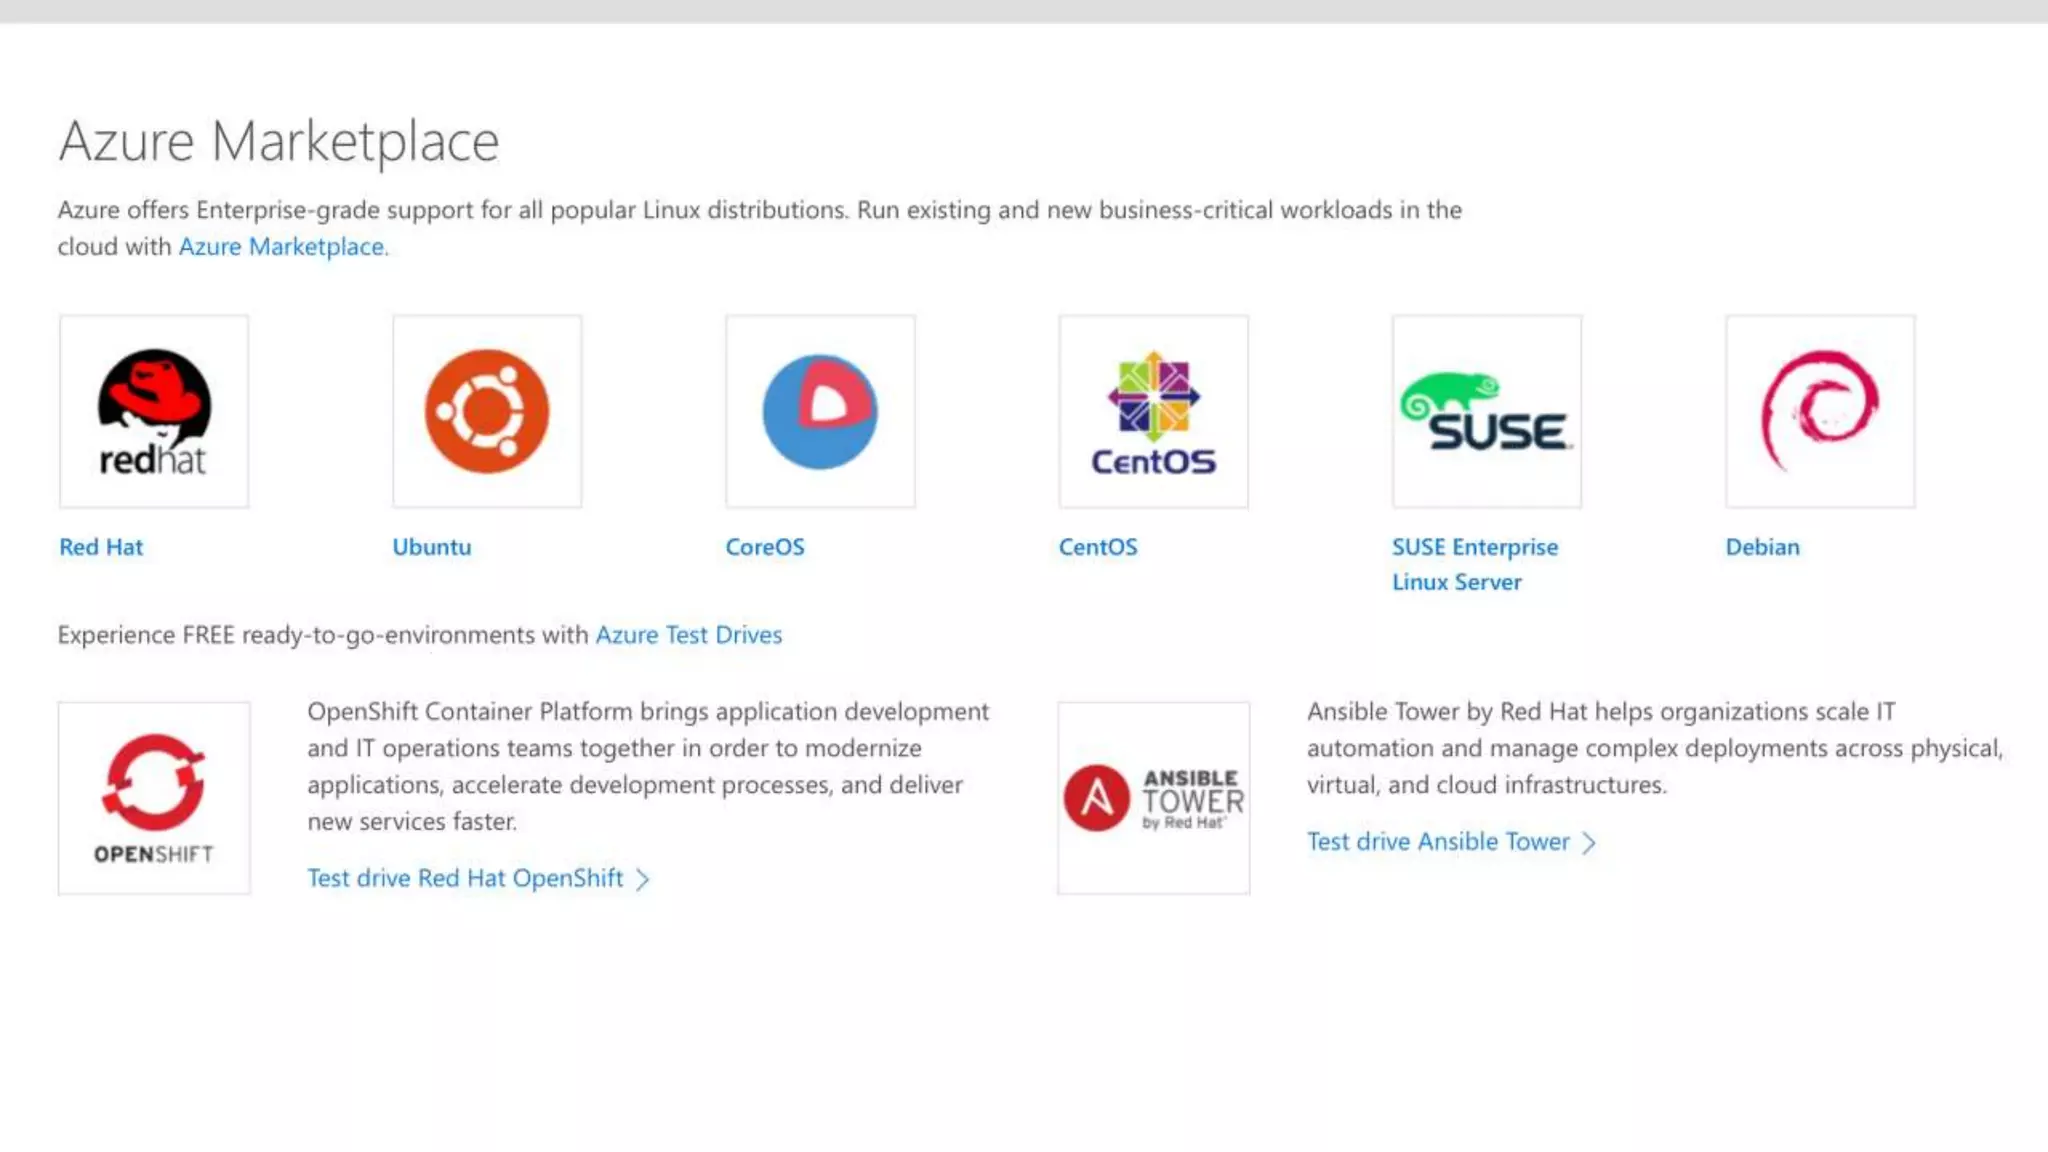
Task: Open the Debian text link
Action: click(x=1762, y=547)
